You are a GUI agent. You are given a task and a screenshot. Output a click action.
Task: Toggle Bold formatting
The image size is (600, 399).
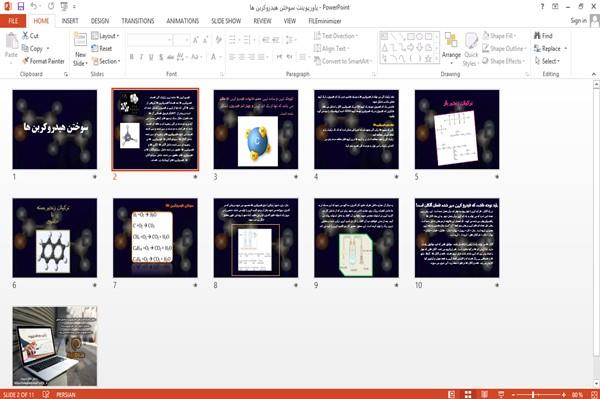click(132, 57)
